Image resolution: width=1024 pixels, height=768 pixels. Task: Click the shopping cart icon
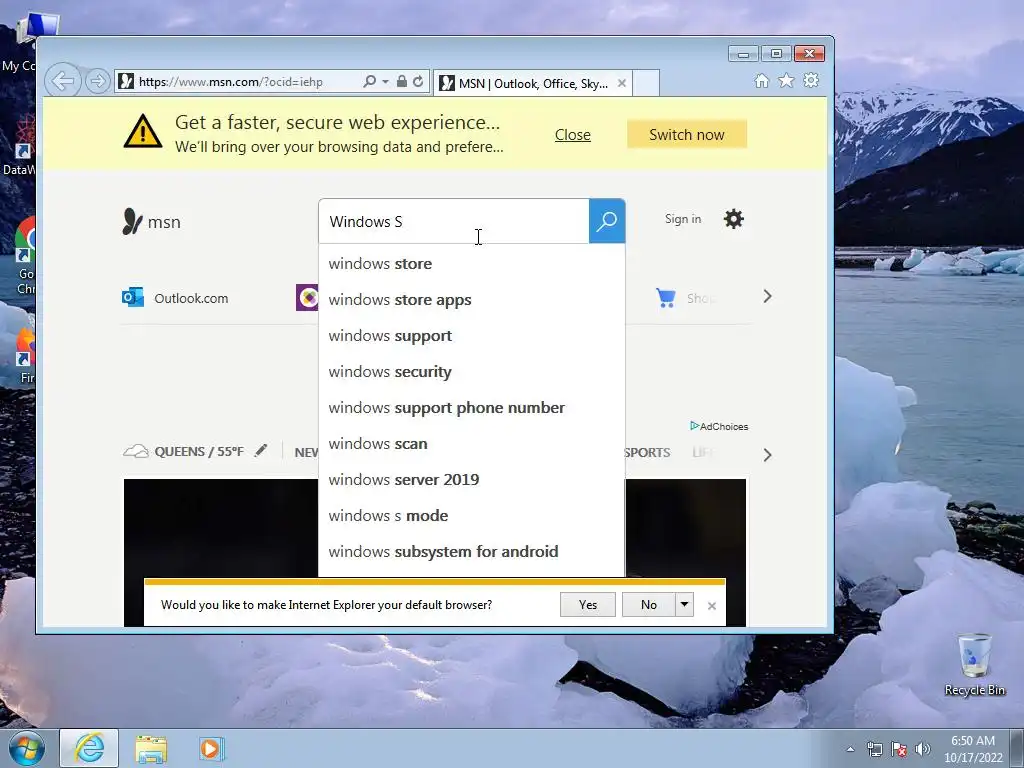coord(665,298)
